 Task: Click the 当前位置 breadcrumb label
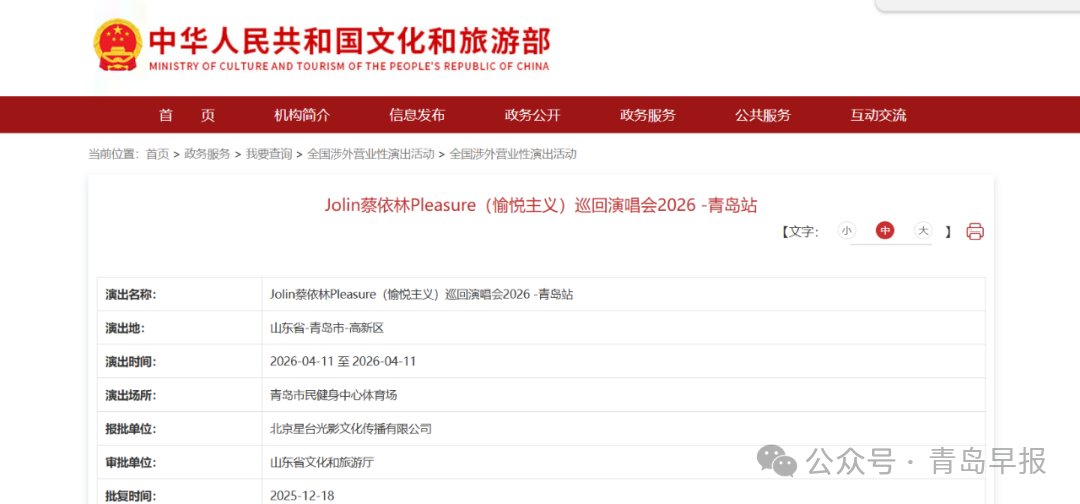114,154
